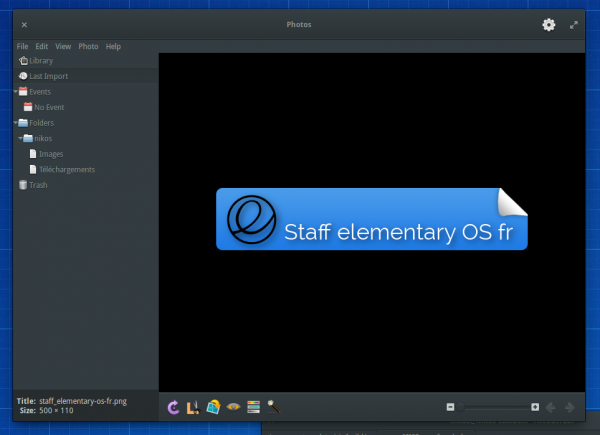Open the settings gear menu
Screen dimensions: 600x435
[x=549, y=25]
